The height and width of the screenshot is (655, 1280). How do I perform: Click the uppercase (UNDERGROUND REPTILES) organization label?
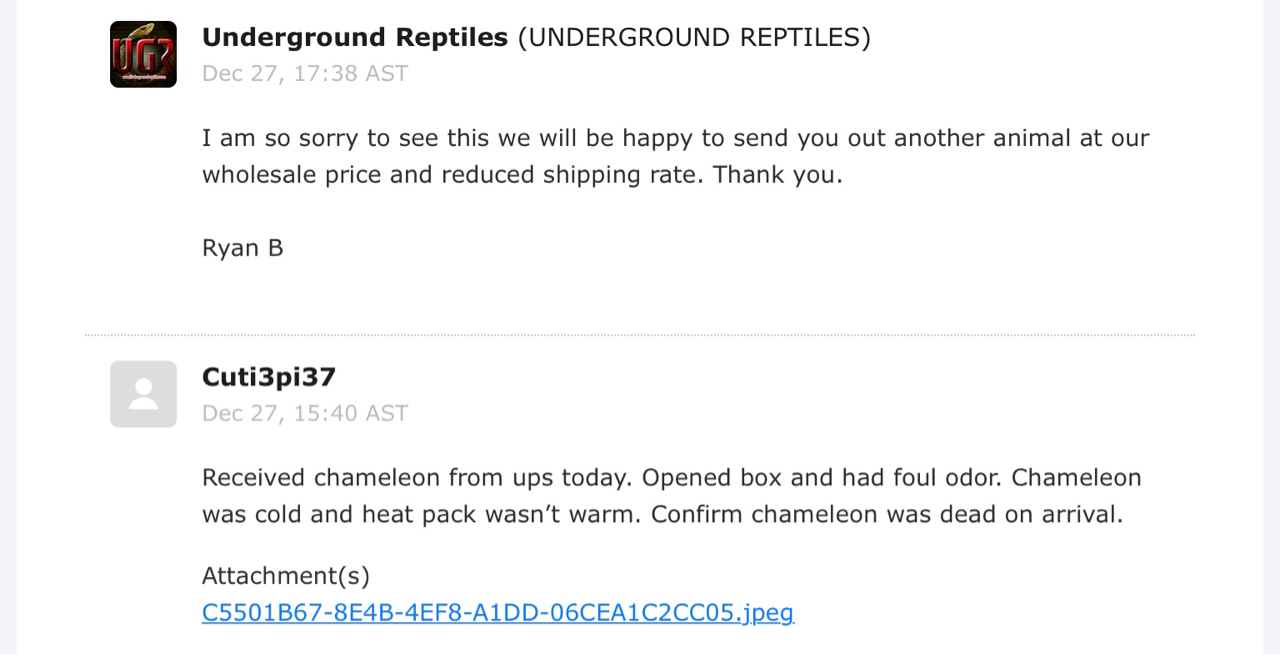pos(694,37)
